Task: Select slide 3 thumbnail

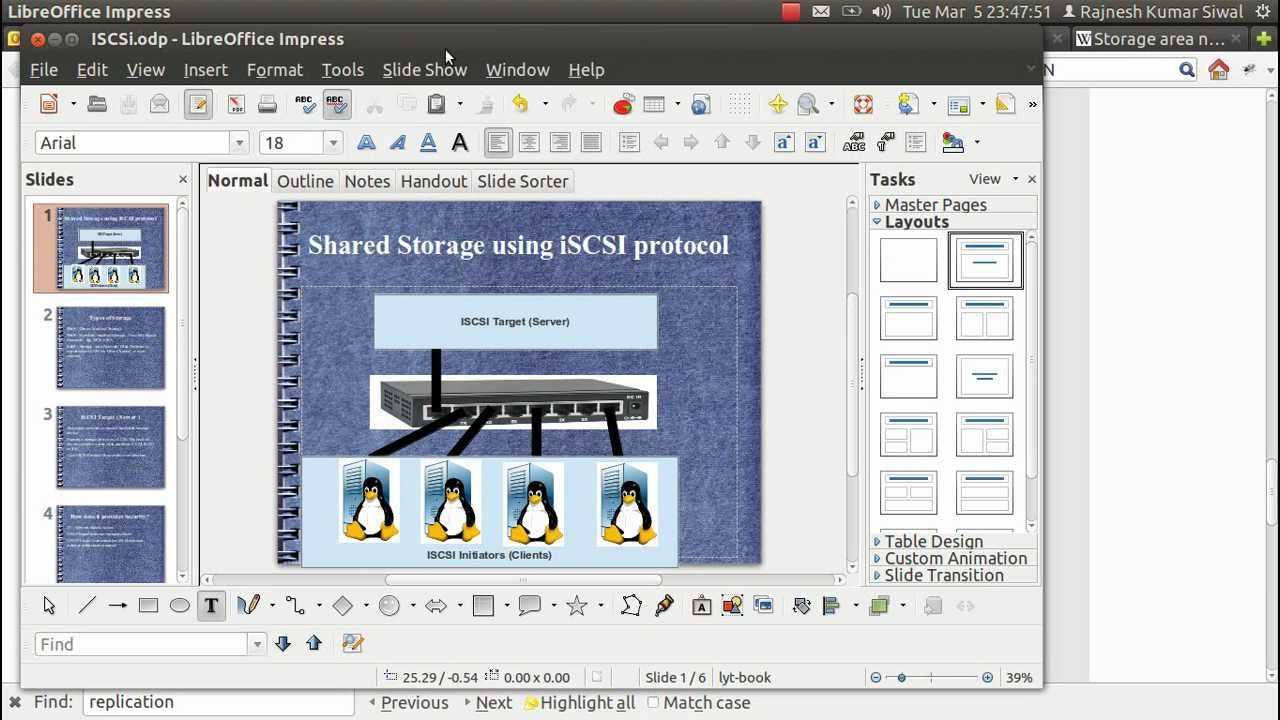Action: tap(111, 447)
